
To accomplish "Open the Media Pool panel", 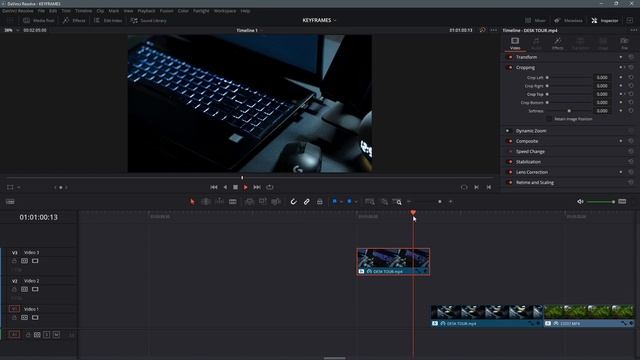I will coord(39,20).
